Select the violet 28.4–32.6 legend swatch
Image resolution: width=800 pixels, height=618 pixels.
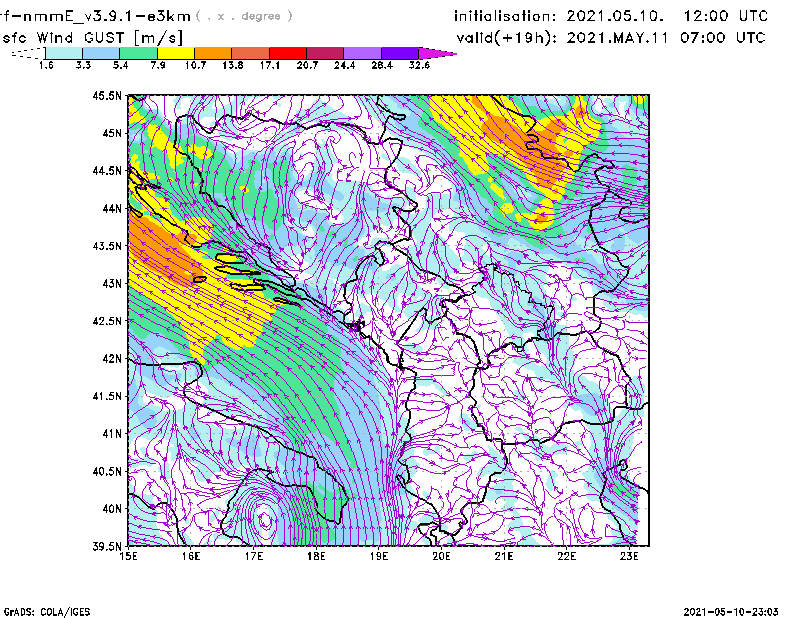point(400,53)
